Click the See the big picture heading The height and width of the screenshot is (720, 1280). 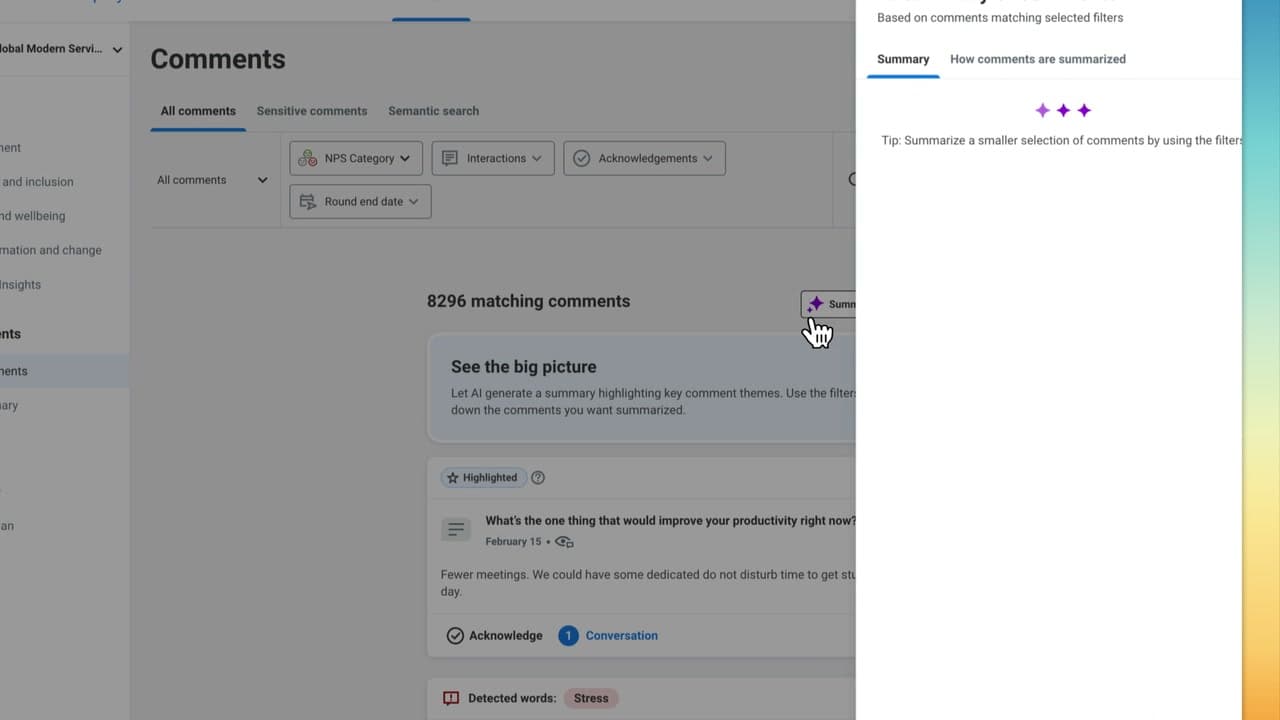click(x=524, y=367)
